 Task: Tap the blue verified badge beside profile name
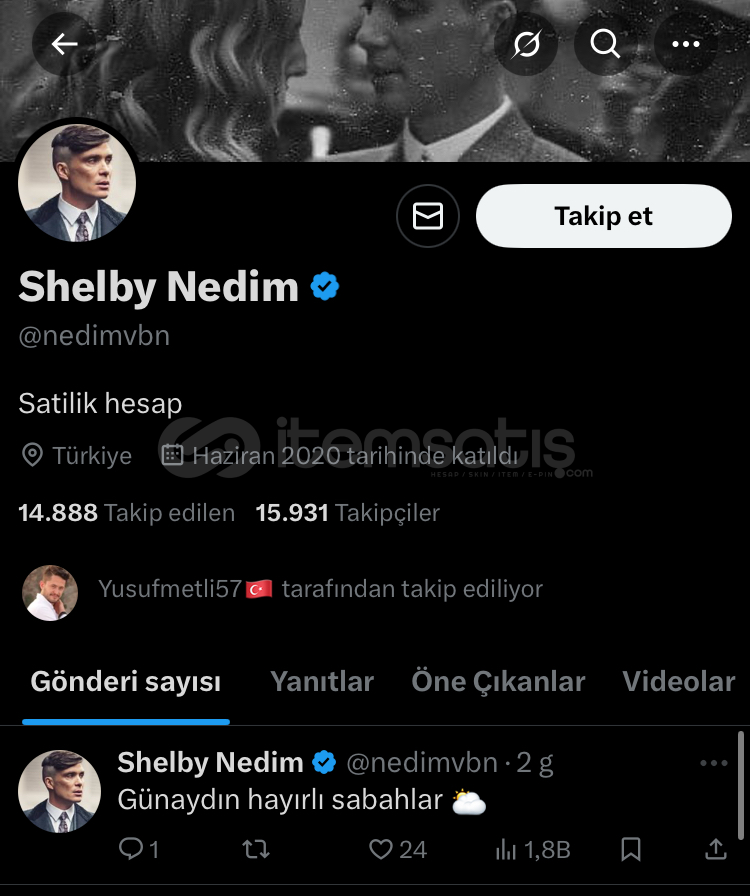tap(325, 286)
